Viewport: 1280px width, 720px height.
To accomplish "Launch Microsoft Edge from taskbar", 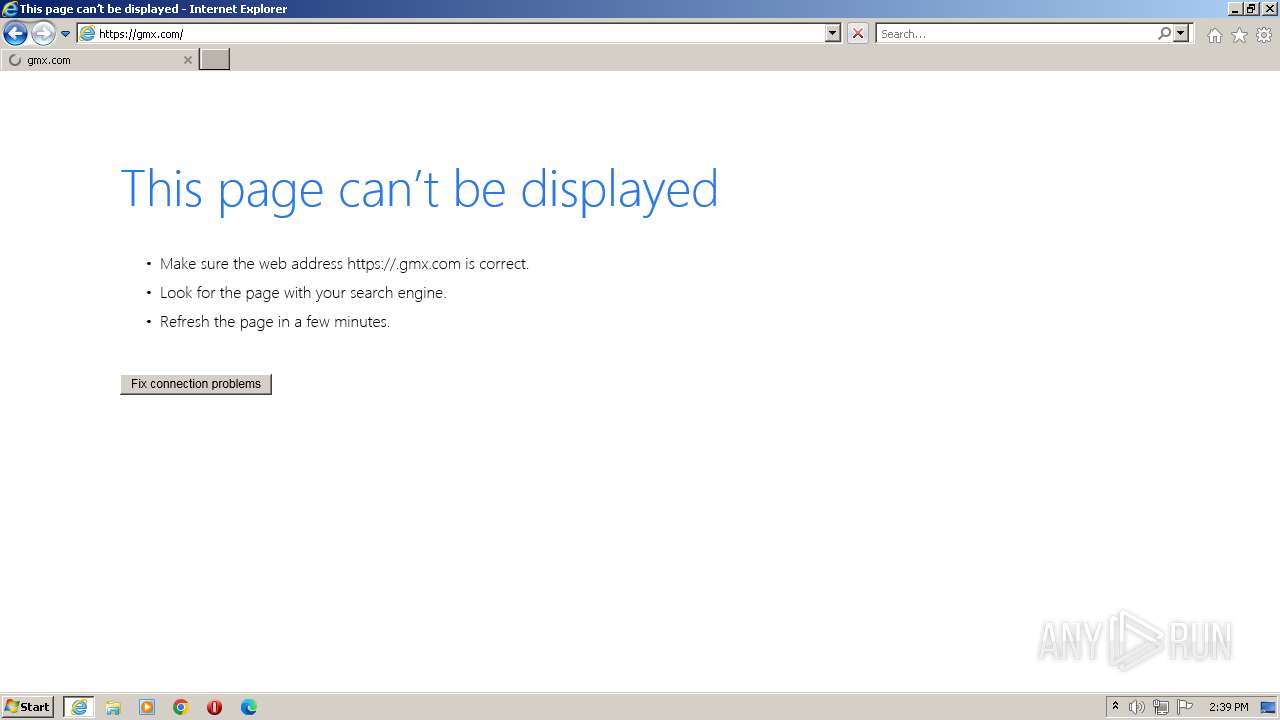I will point(249,707).
